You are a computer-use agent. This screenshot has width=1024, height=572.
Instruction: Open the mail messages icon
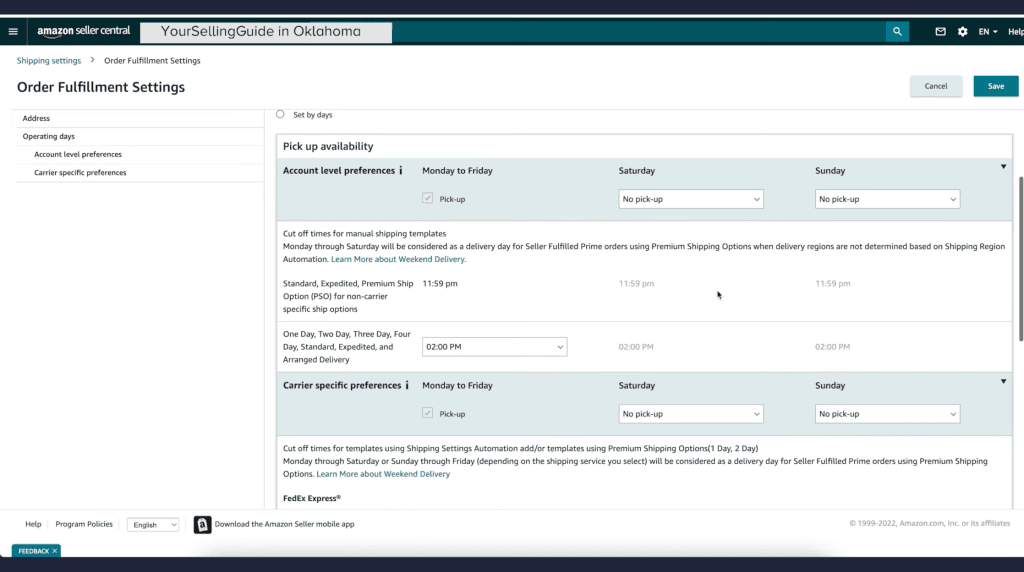(x=940, y=31)
